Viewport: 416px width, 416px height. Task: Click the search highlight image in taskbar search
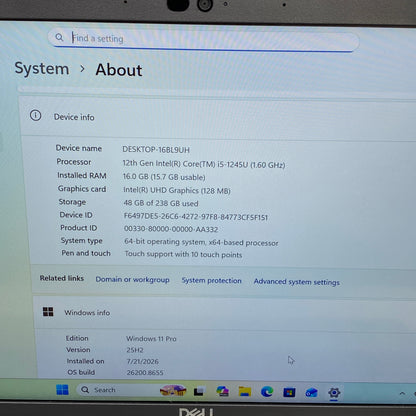(173, 390)
